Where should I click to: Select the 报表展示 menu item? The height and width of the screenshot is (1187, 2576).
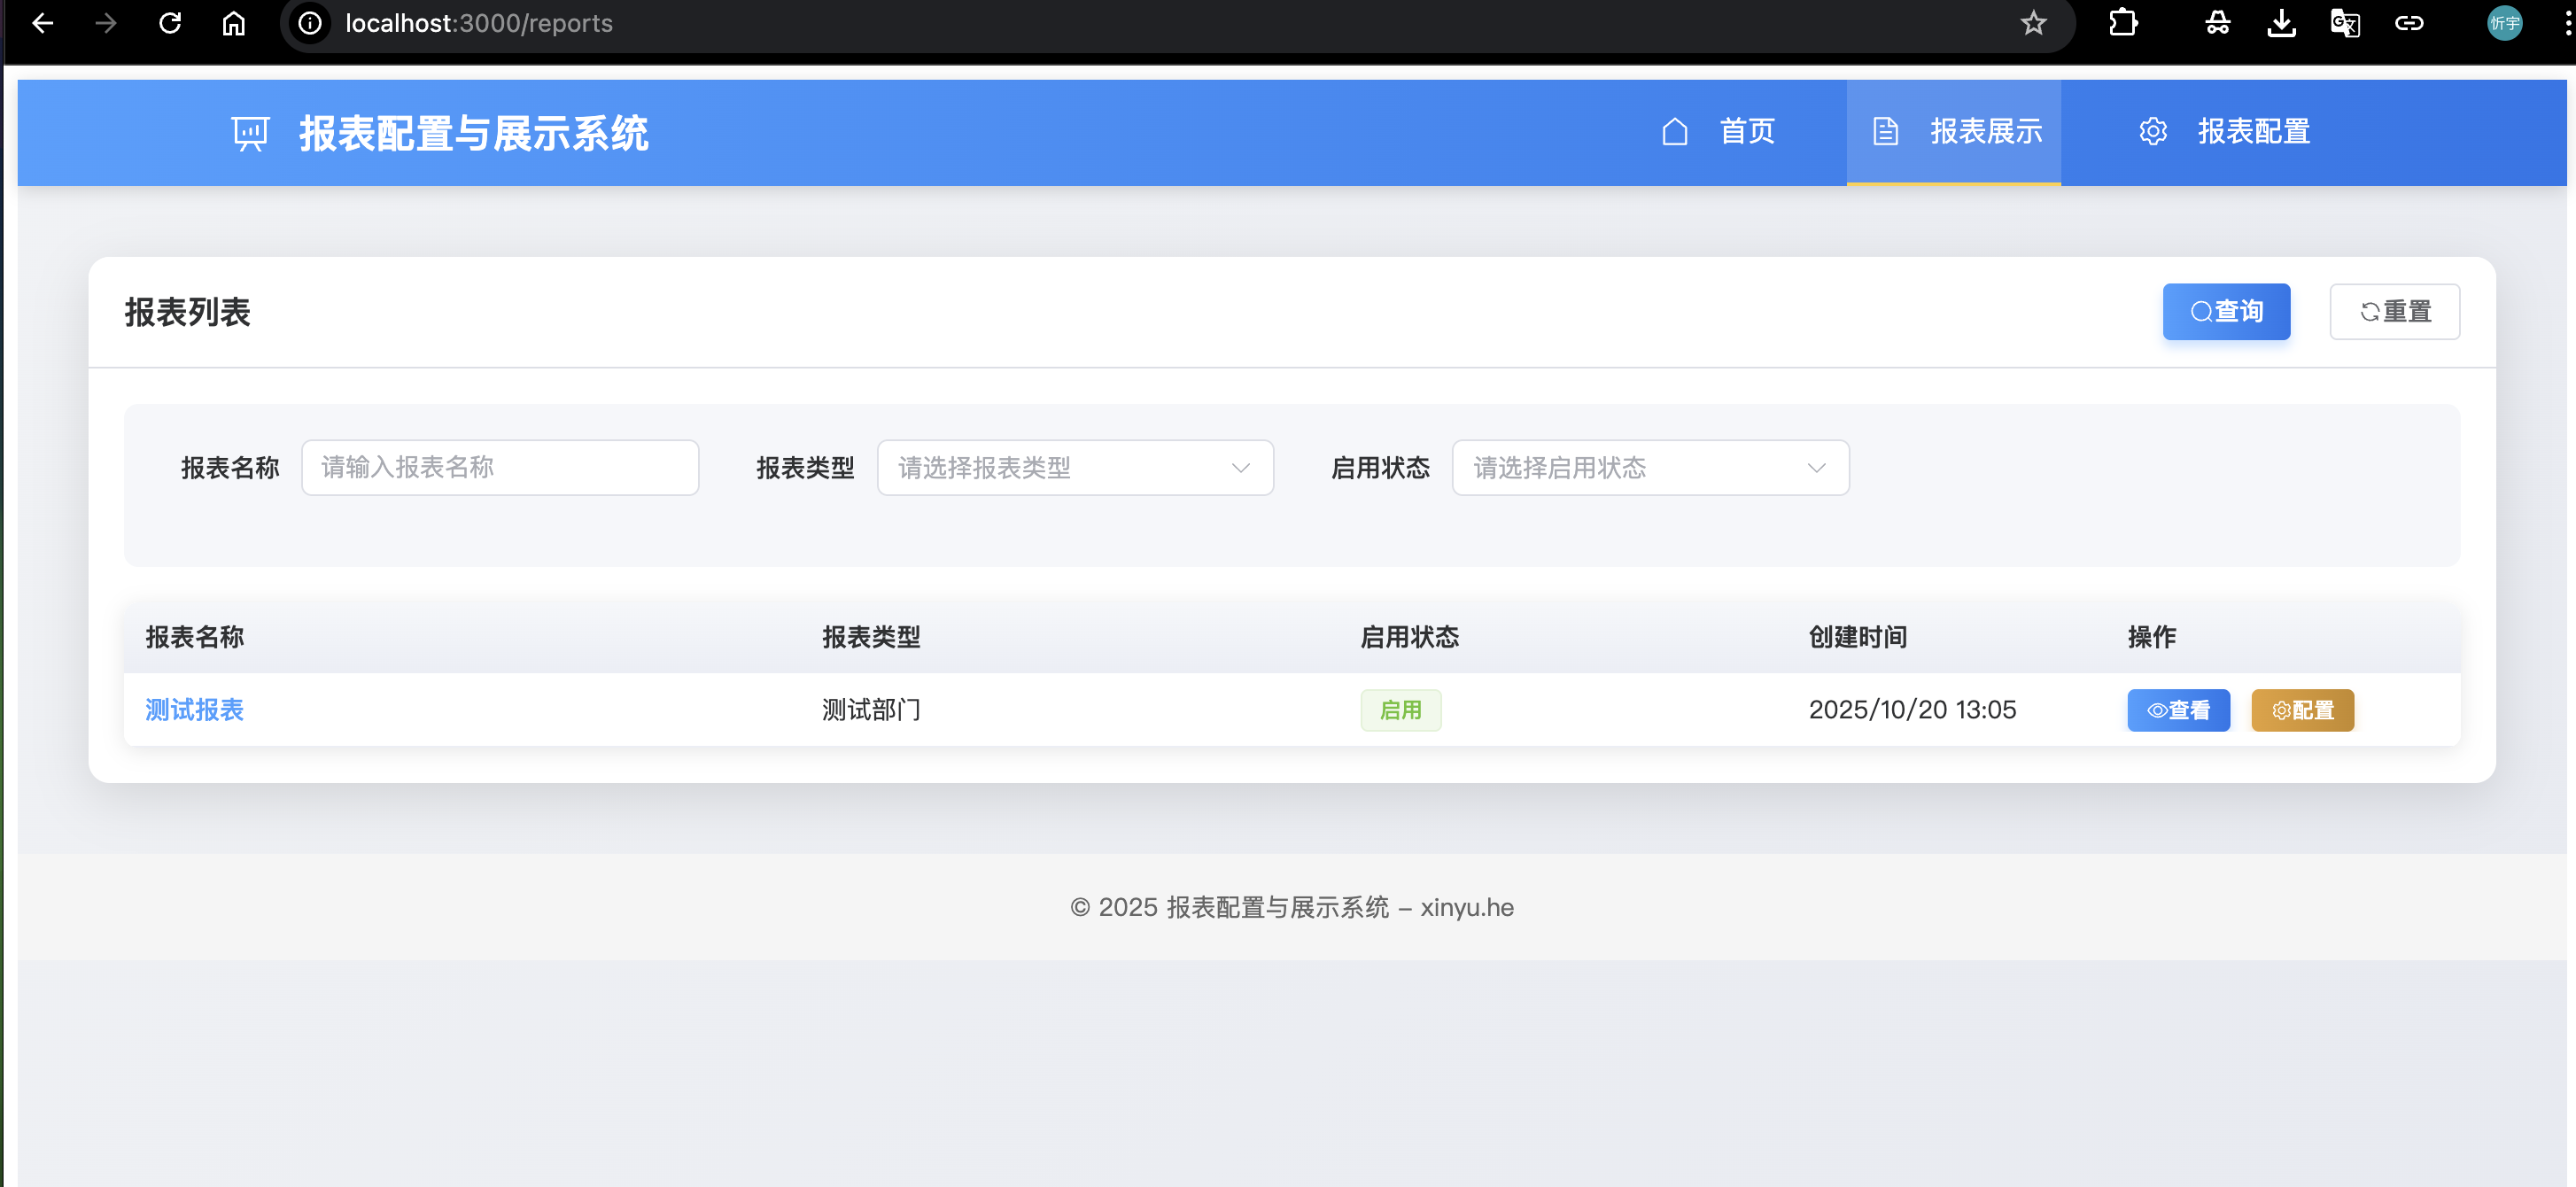(1955, 132)
